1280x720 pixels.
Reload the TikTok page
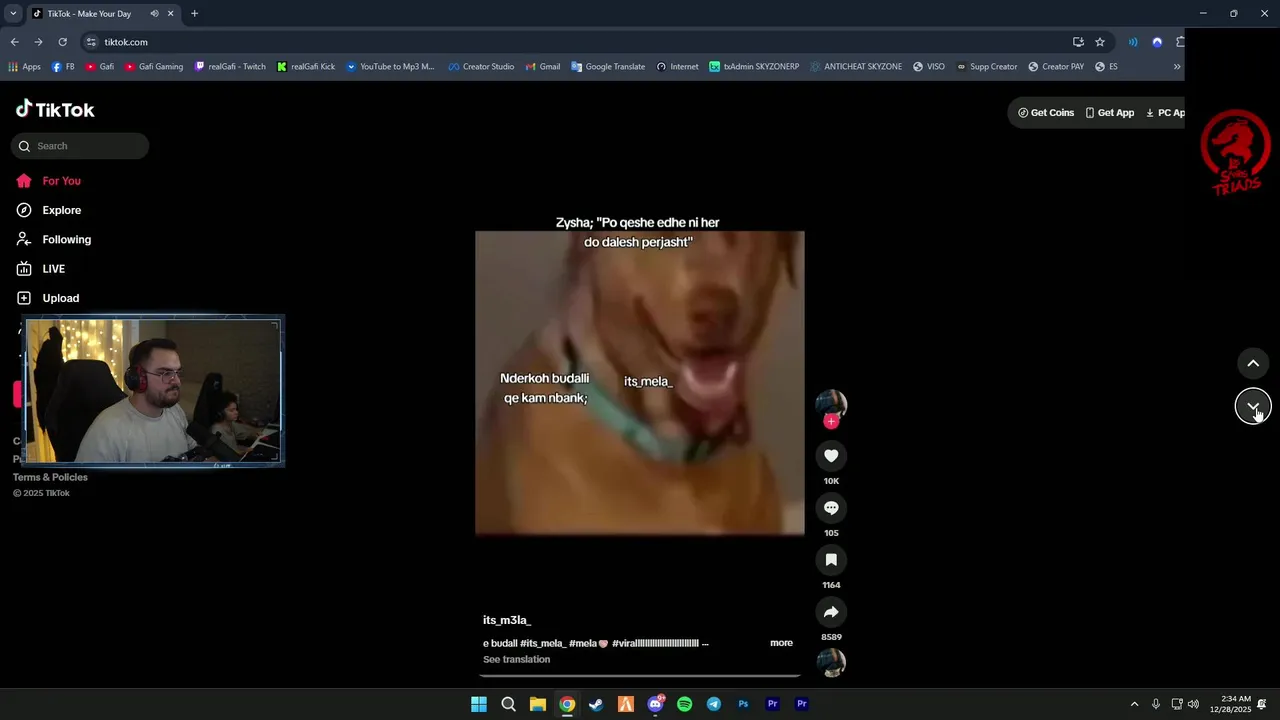pos(62,42)
